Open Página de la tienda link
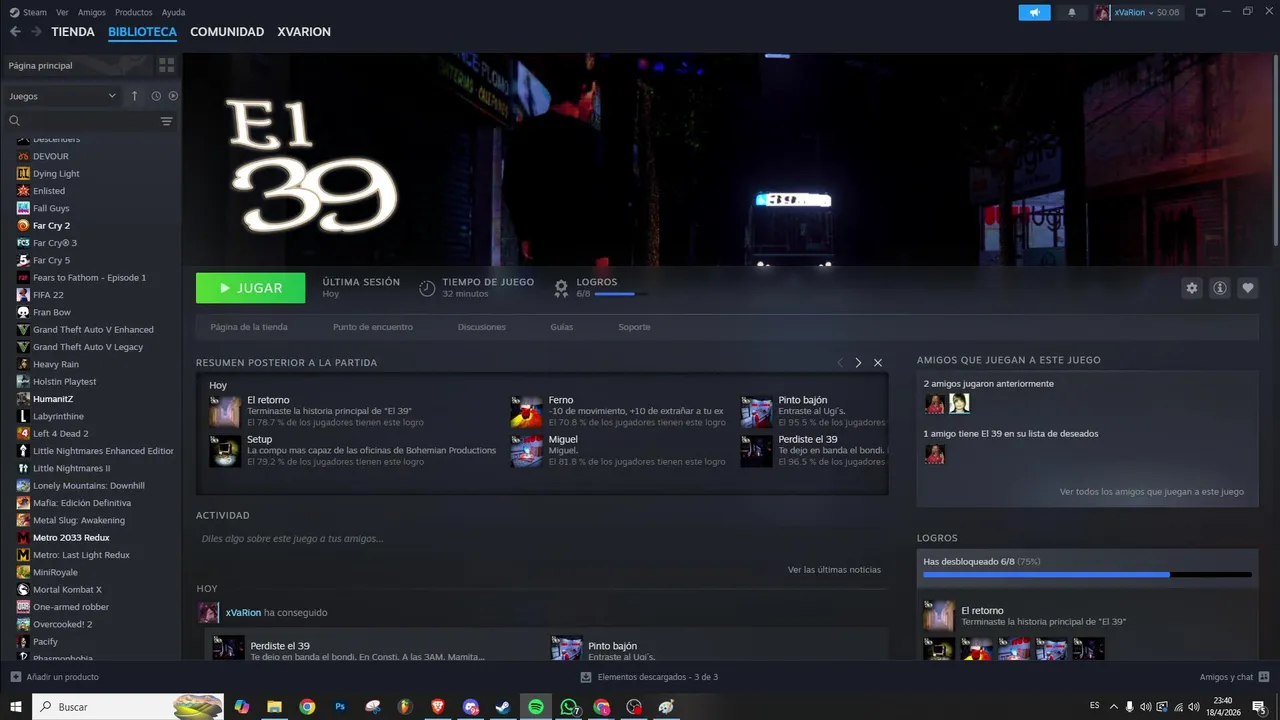Viewport: 1280px width, 720px height. click(249, 327)
